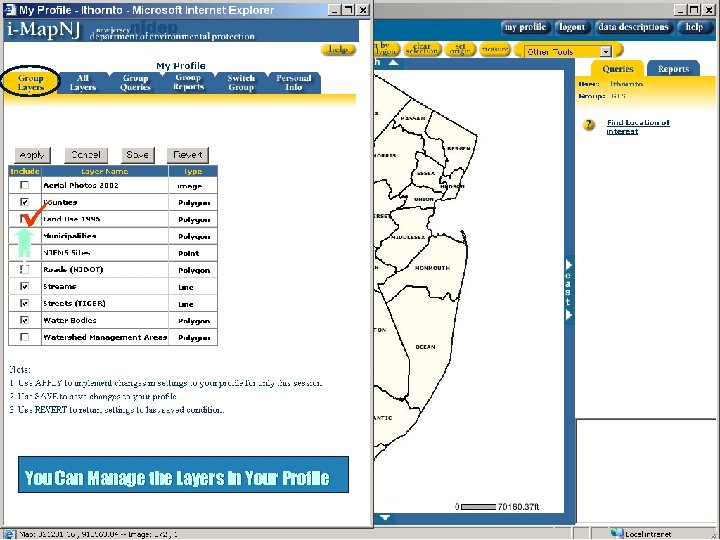Click the Include column header

coord(25,171)
